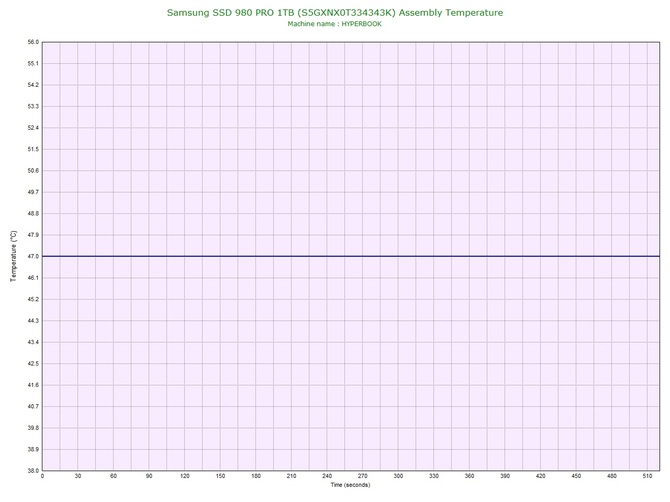Click the 48.8 temperature tick label

(33, 214)
